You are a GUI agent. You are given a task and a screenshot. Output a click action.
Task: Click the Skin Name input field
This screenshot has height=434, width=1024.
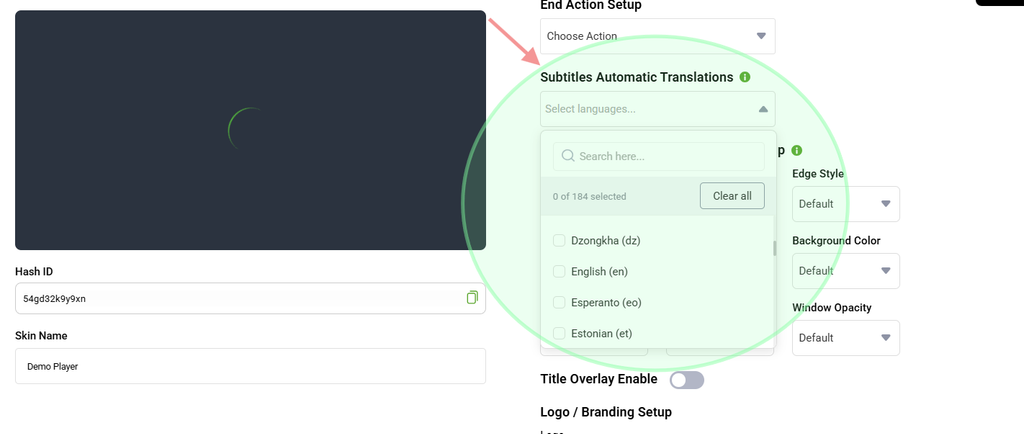[250, 366]
